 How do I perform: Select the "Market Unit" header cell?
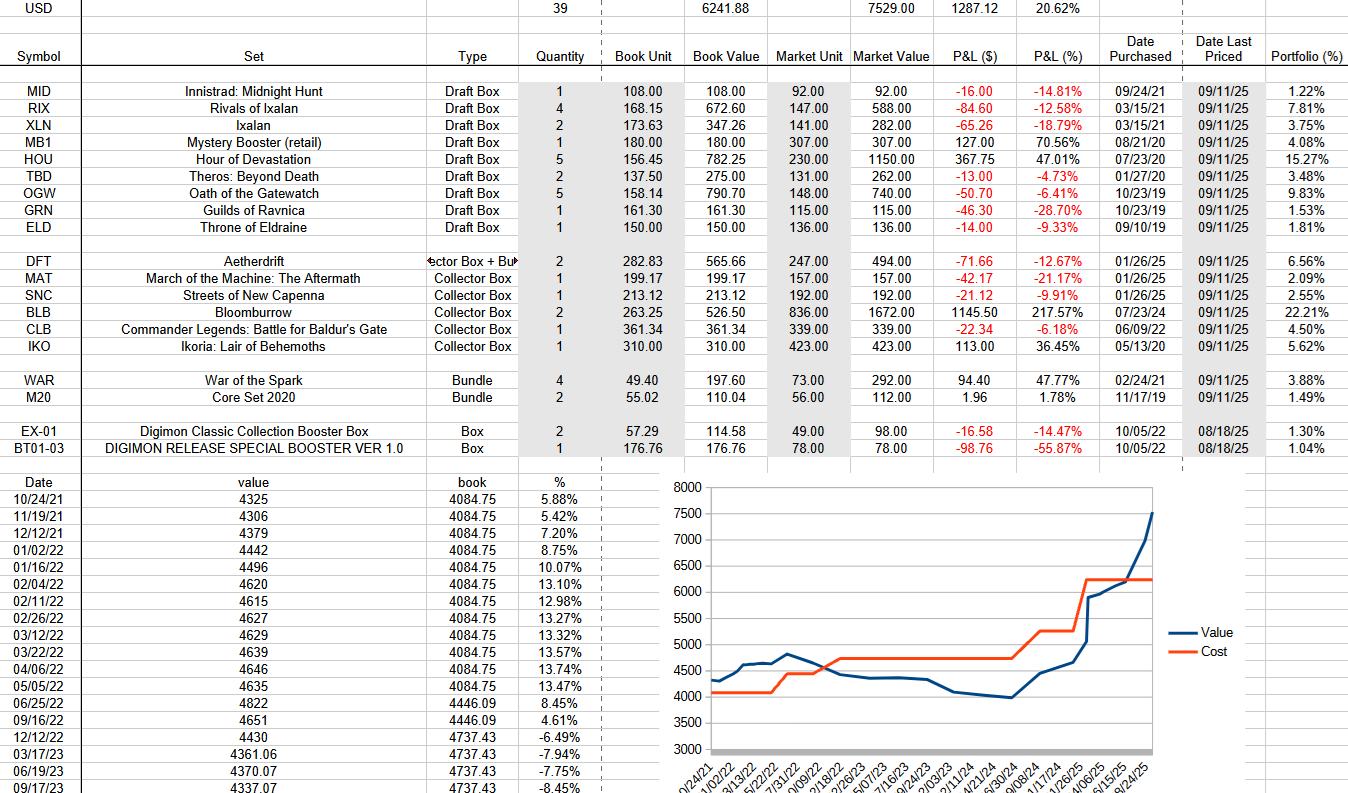(809, 57)
